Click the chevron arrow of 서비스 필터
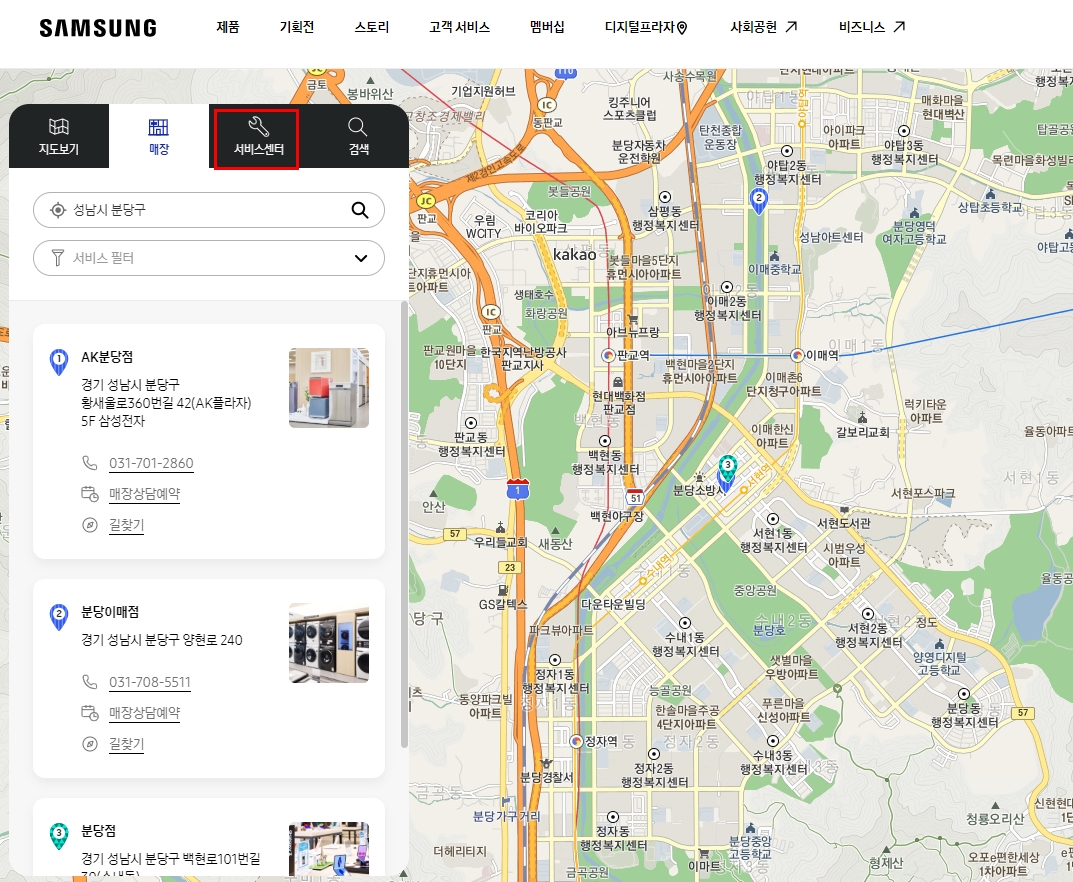The width and height of the screenshot is (1073, 882). [361, 258]
